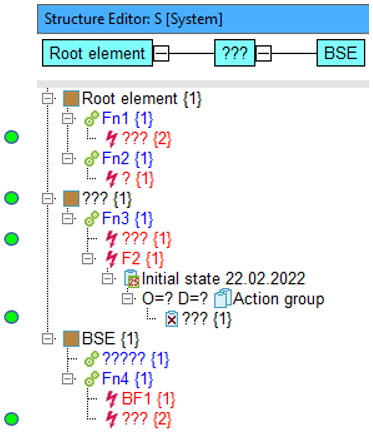
Task: Click the gear icon next to ????? function
Action: click(x=91, y=359)
